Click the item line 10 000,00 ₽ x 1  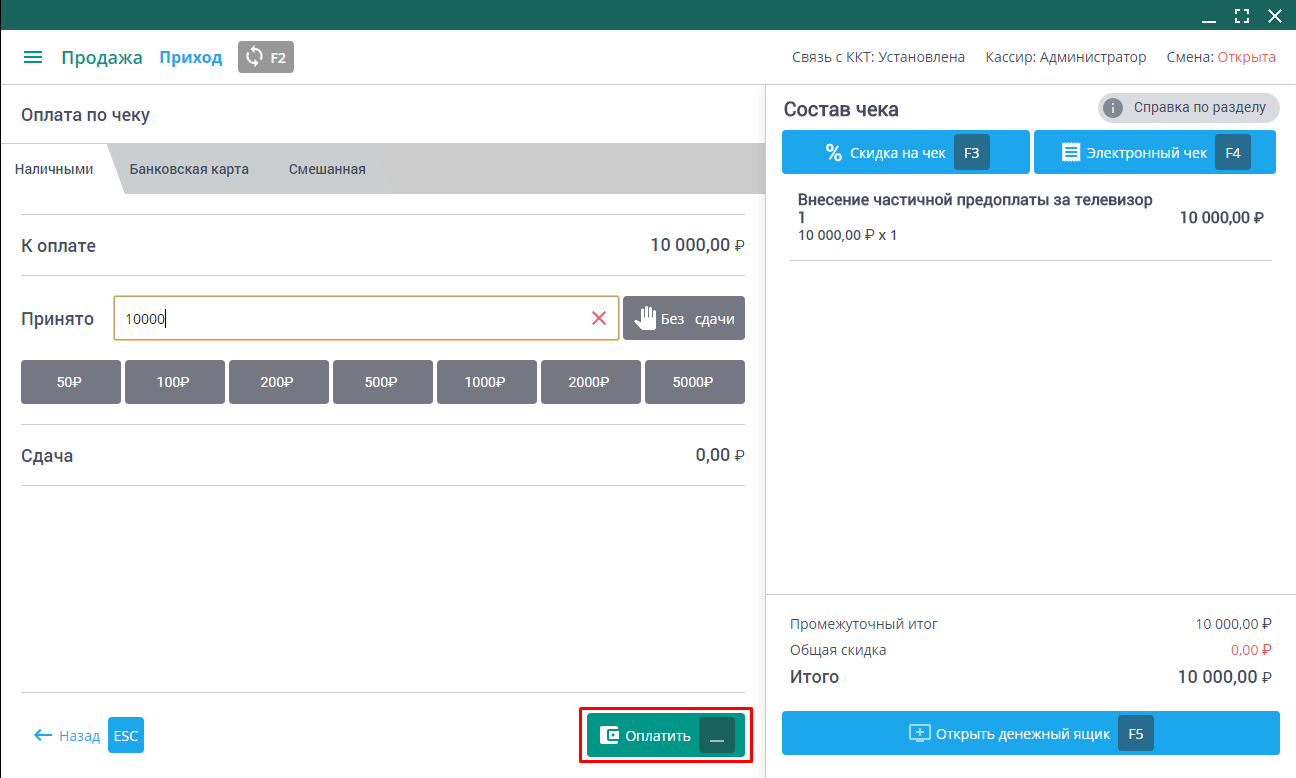pos(848,236)
